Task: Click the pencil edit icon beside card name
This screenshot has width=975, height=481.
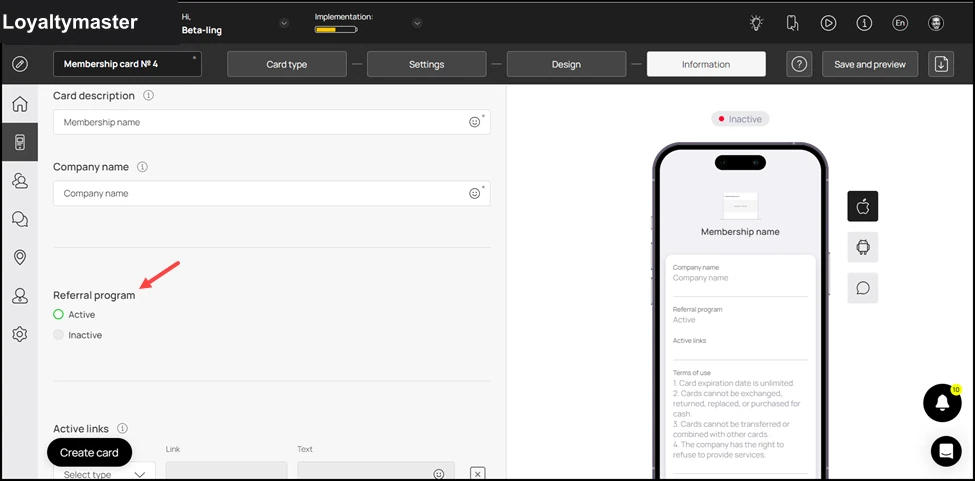Action: (20, 64)
